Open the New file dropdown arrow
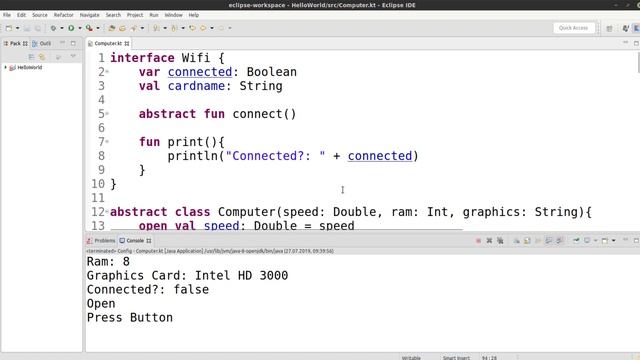 [x=18, y=28]
